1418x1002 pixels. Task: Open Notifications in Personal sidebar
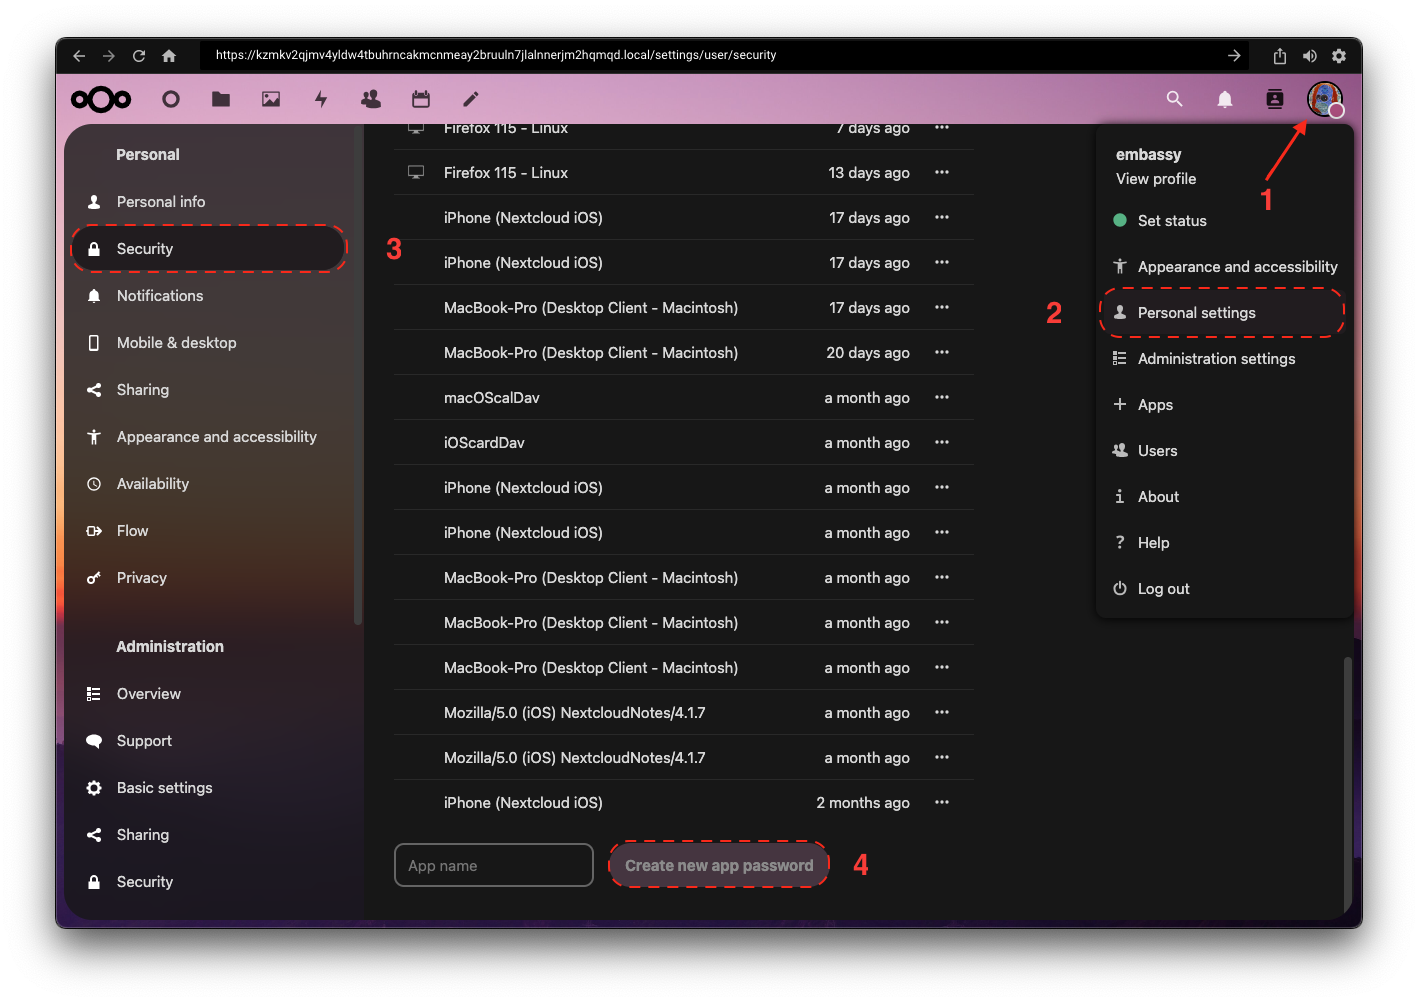(160, 296)
